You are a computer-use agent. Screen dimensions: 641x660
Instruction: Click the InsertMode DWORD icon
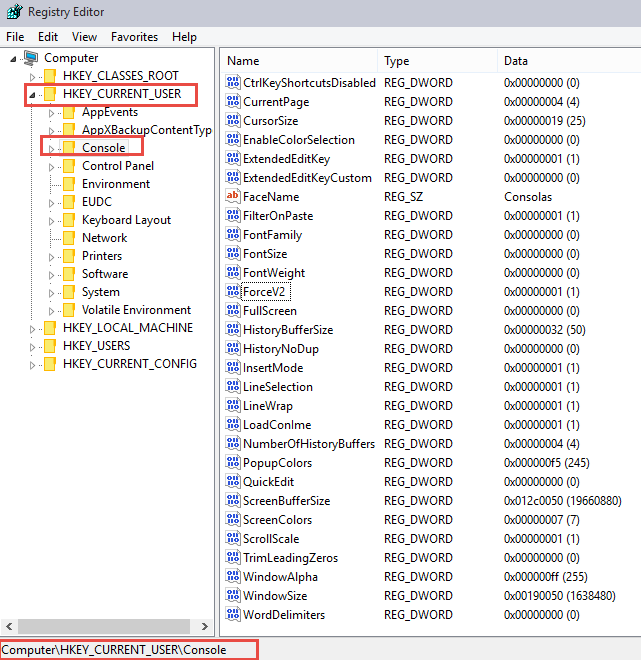pos(233,367)
